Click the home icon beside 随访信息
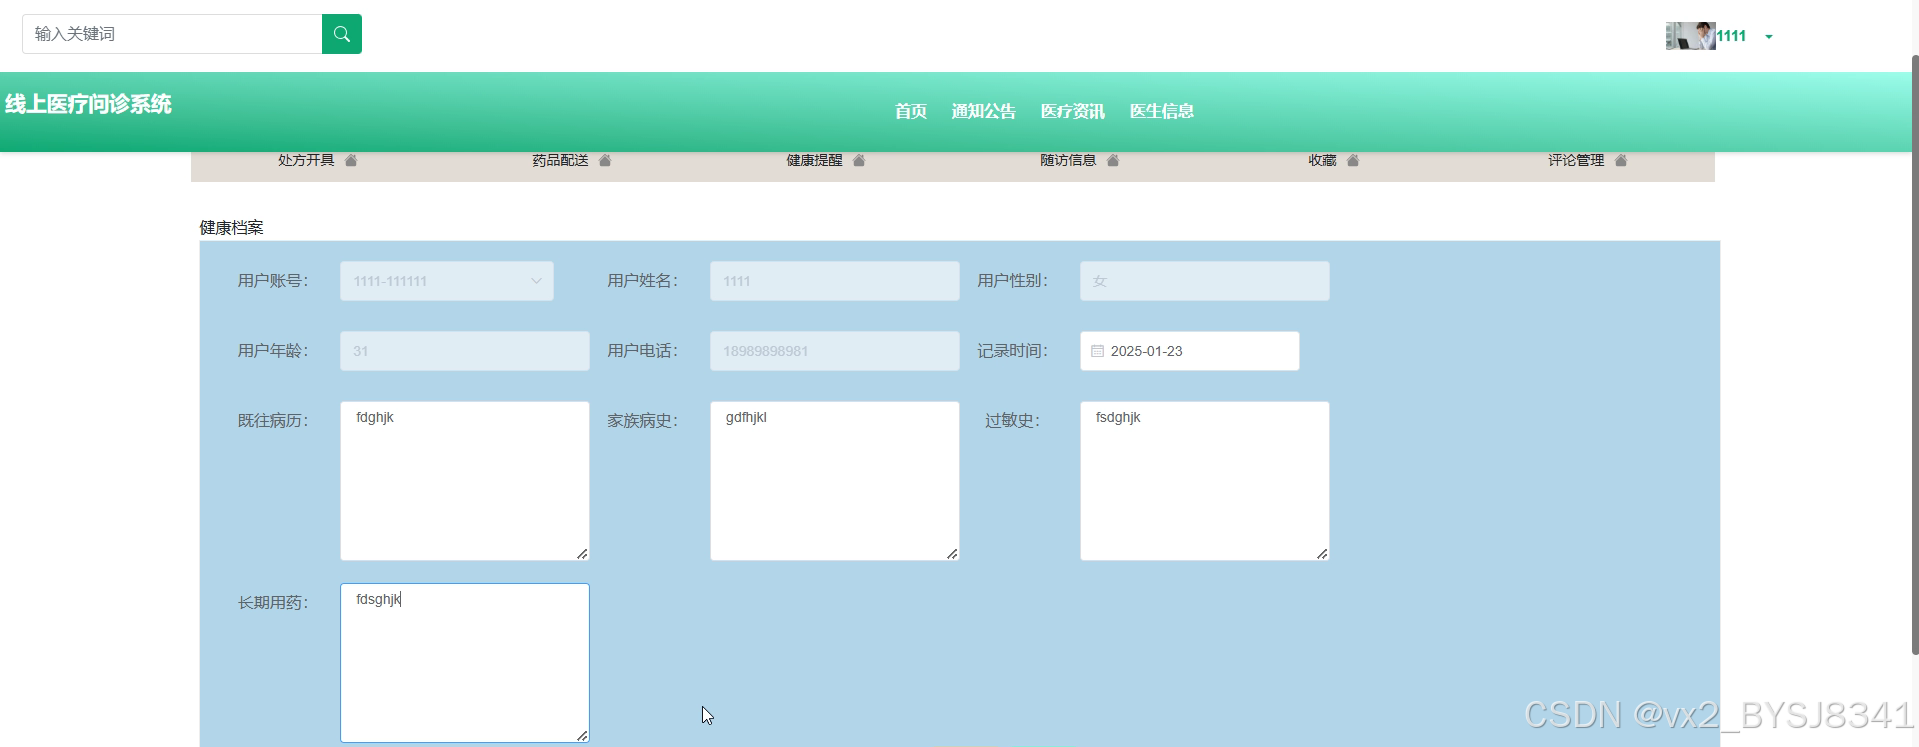Viewport: 1919px width, 747px height. point(1113,160)
